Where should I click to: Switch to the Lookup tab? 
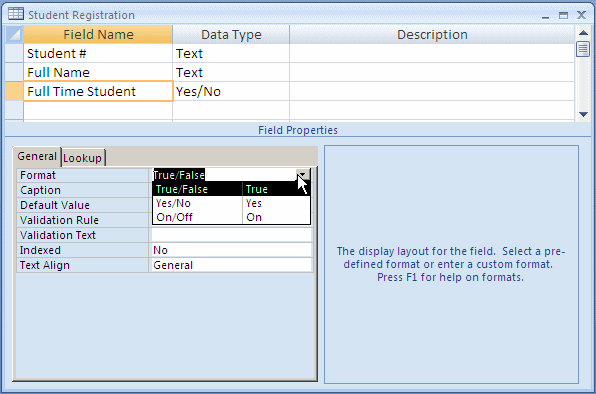point(82,158)
